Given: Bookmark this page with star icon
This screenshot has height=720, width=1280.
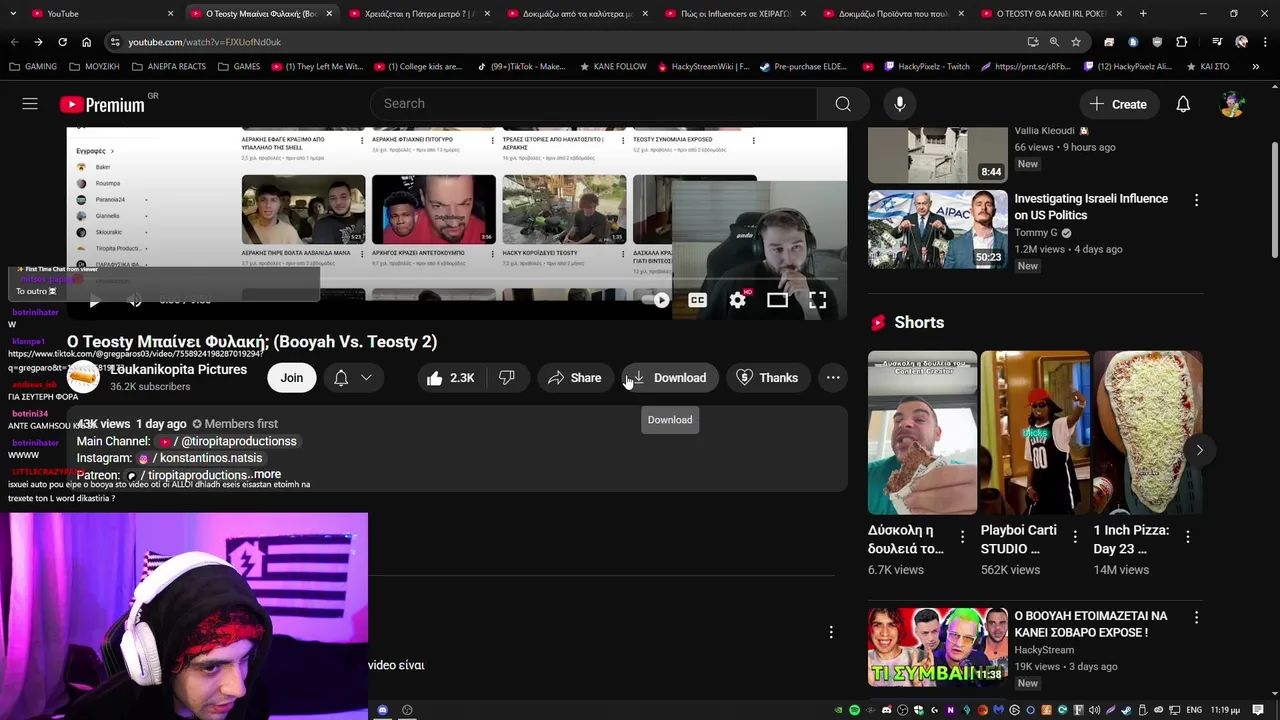Looking at the screenshot, I should pos(1076,42).
